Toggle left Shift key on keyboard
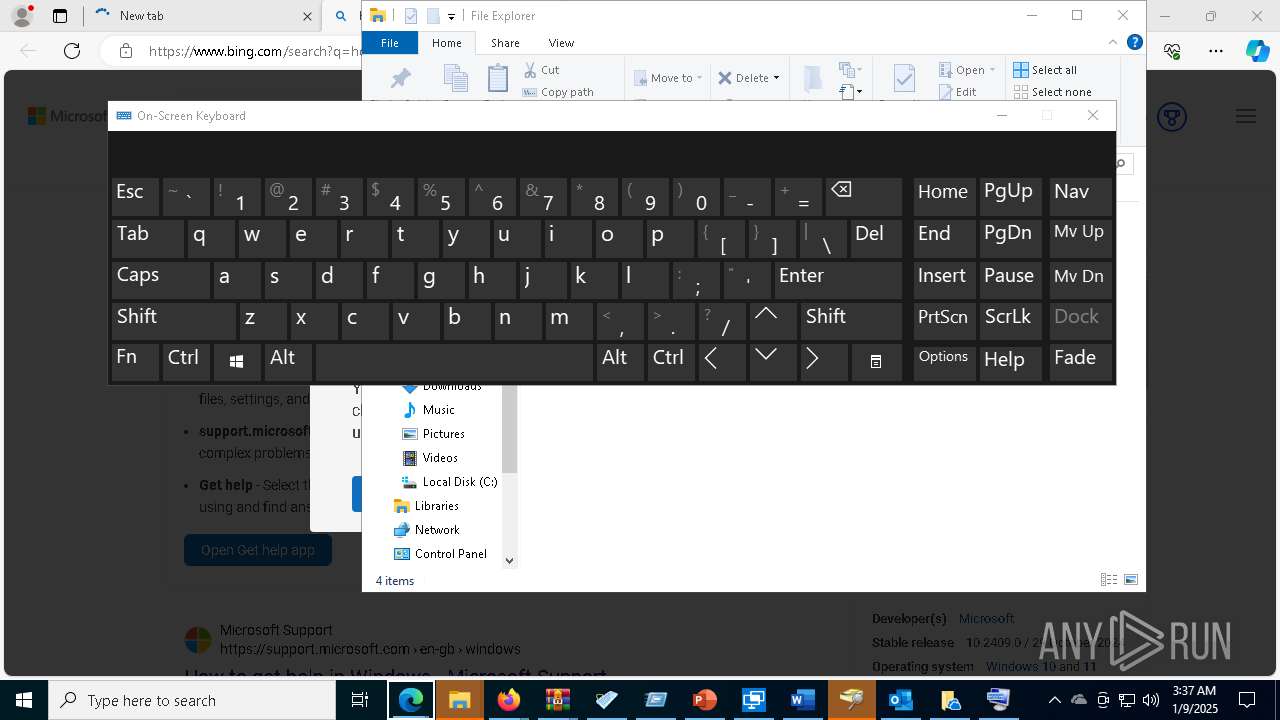Viewport: 1280px width, 720px height. (173, 321)
